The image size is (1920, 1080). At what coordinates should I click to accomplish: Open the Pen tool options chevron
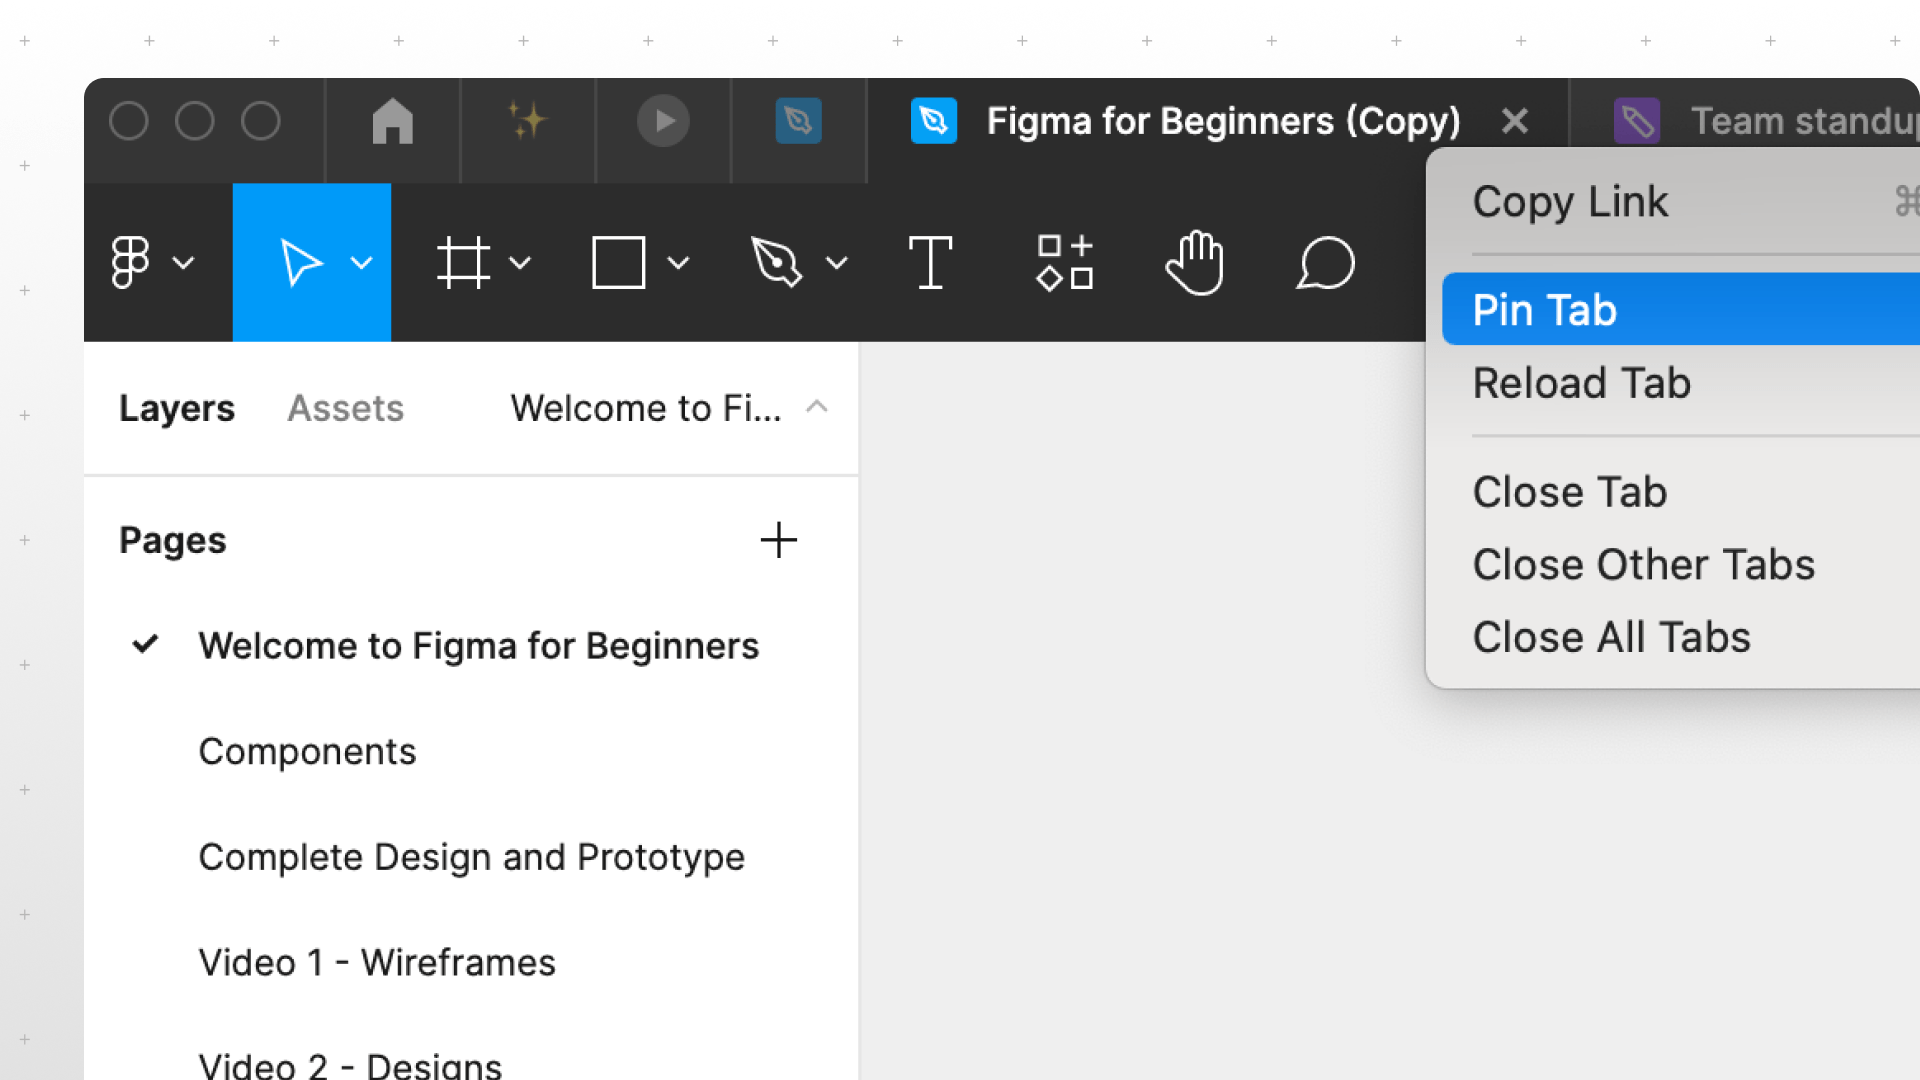836,263
